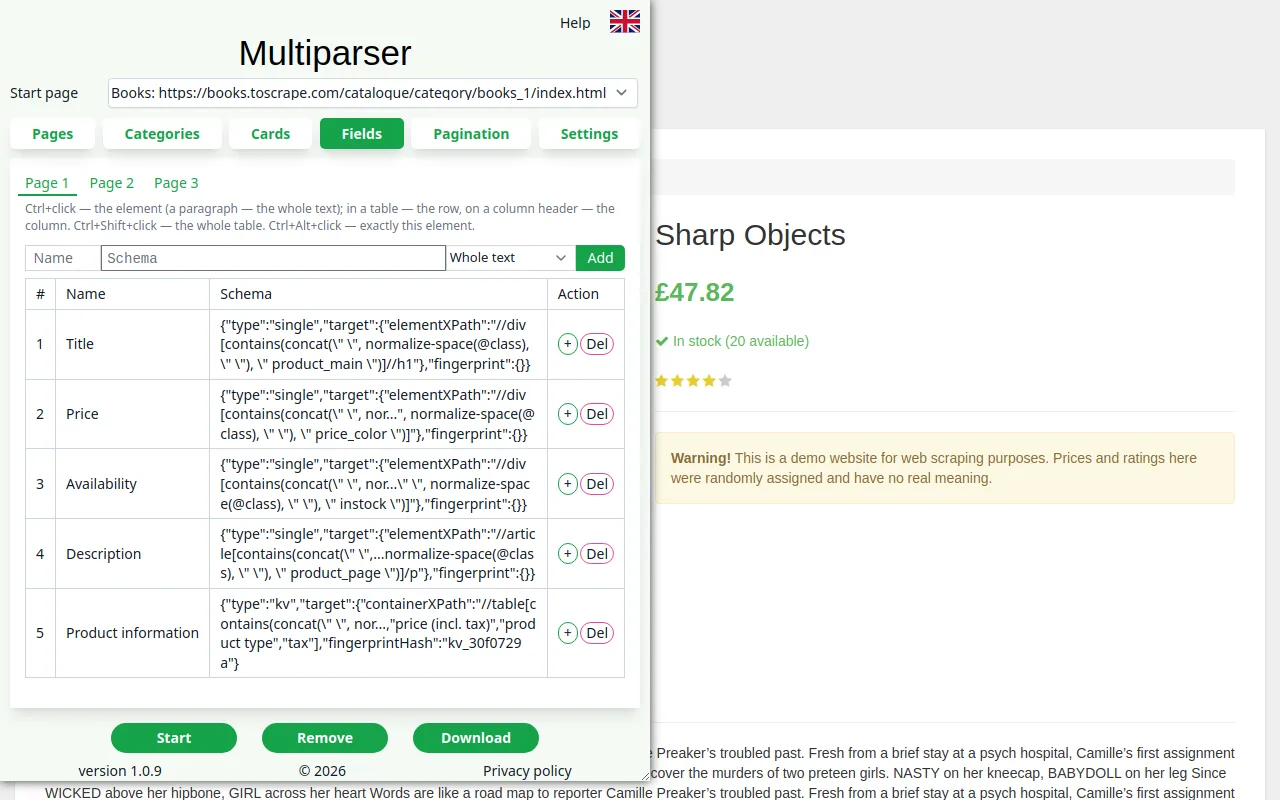Click the Add field button
The image size is (1280, 800).
click(x=600, y=258)
